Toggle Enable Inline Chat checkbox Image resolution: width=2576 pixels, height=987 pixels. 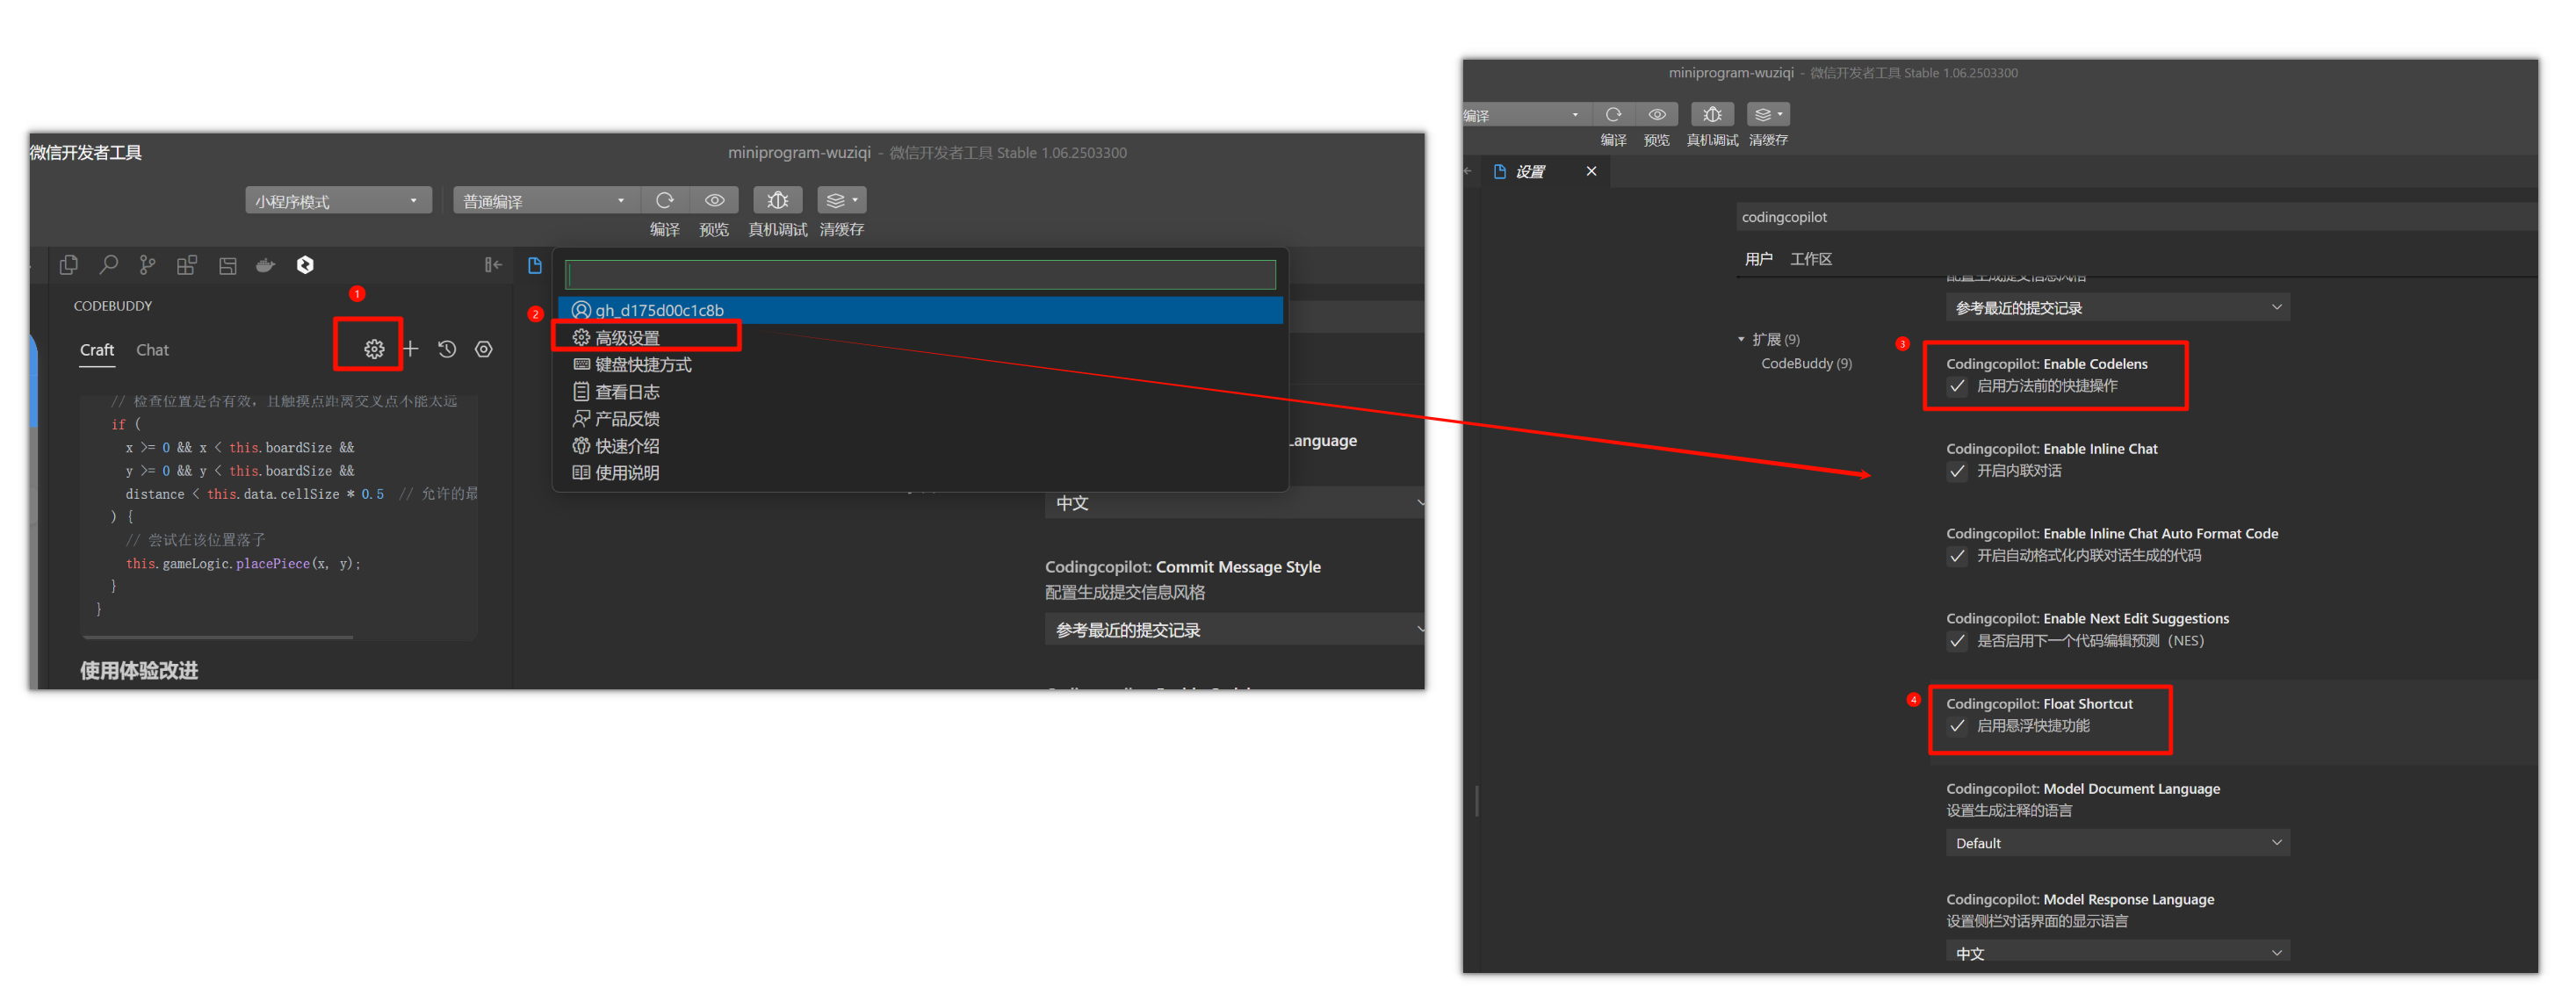1957,471
